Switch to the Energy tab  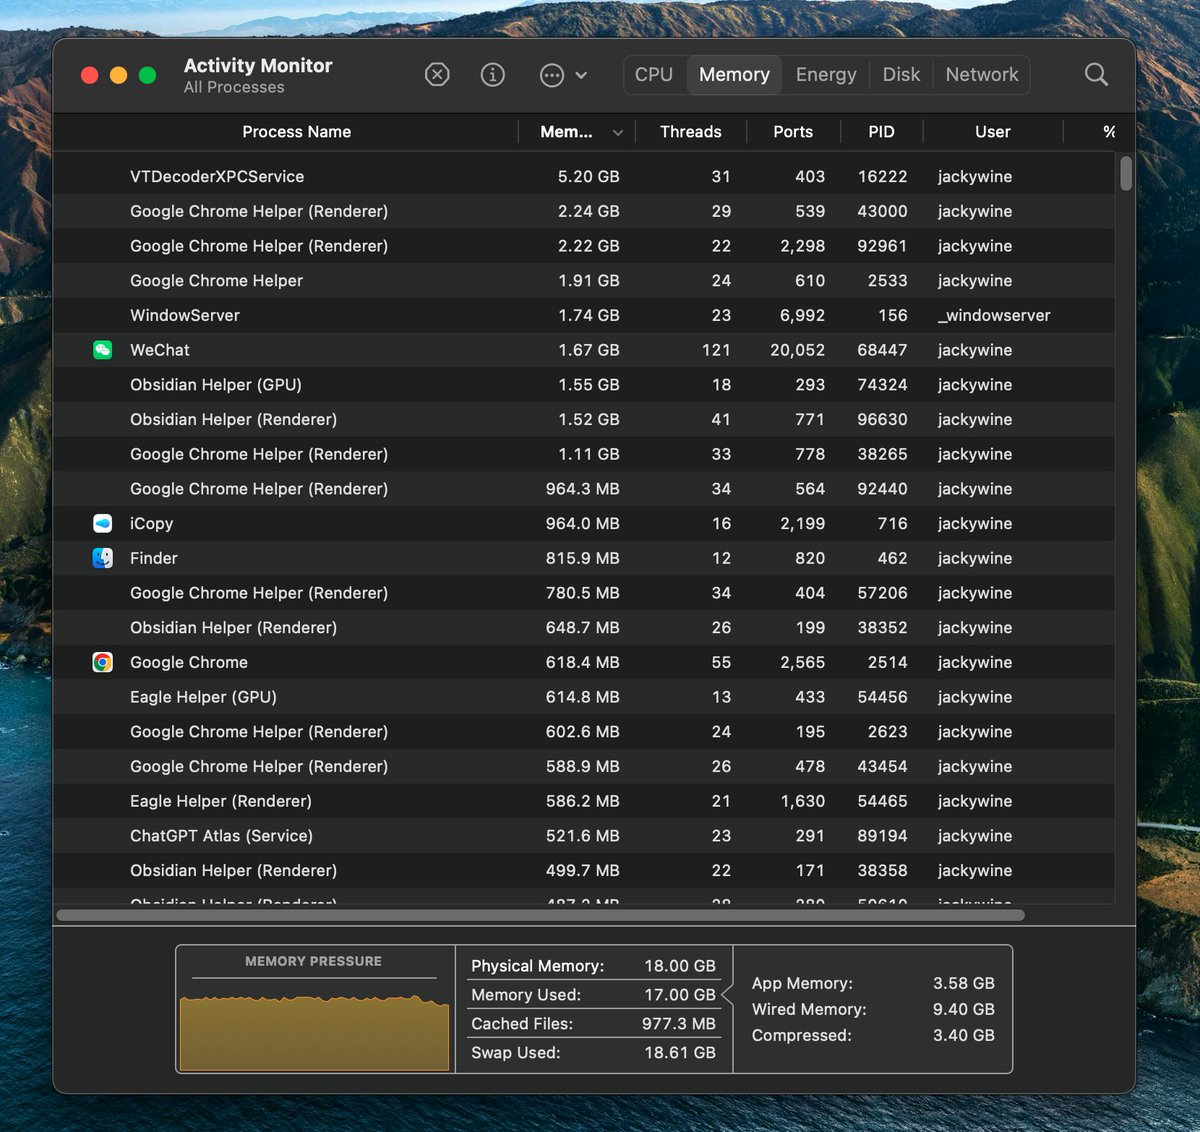coord(826,75)
